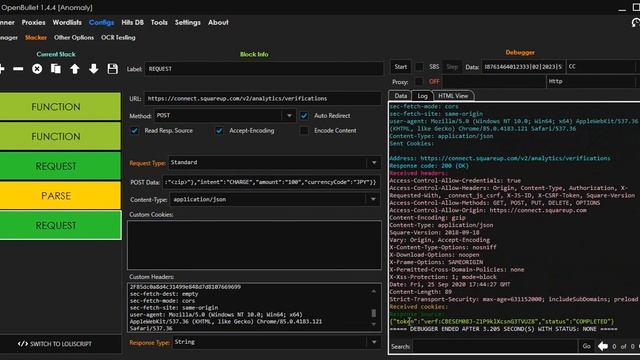Select the last REQUEST block
The image size is (640, 360).
60,225
